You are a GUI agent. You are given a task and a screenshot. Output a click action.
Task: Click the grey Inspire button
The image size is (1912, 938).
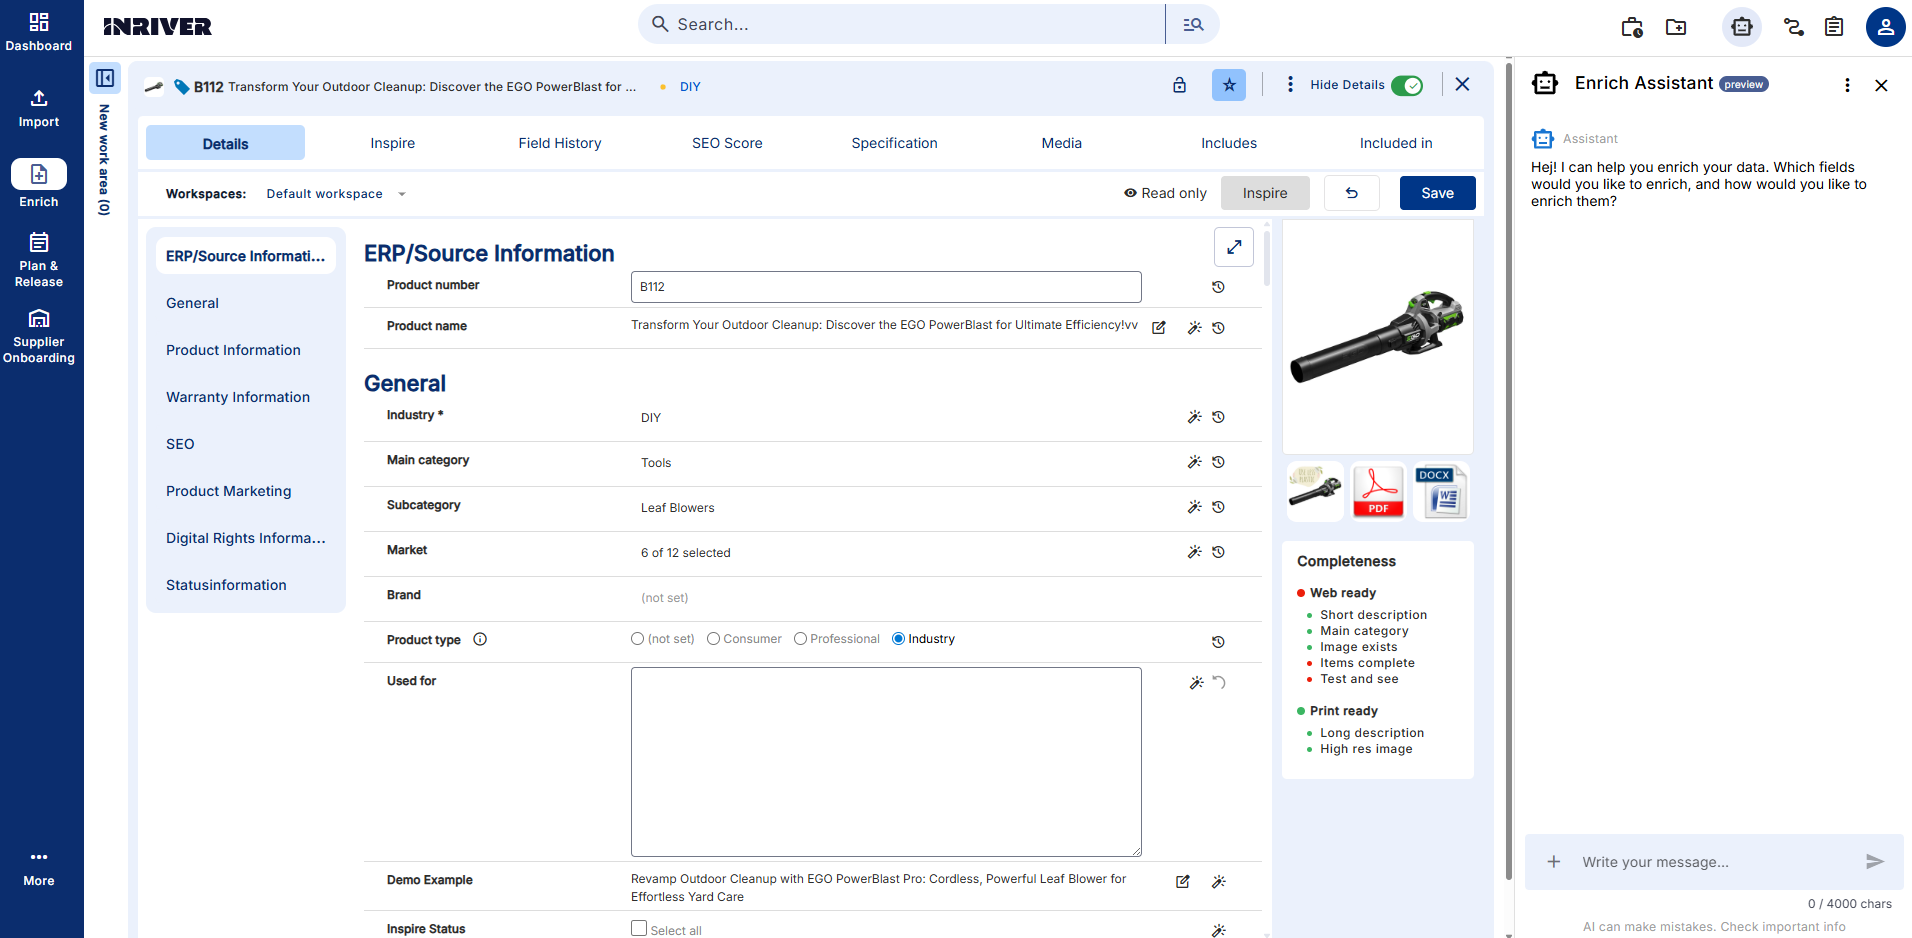[1265, 193]
